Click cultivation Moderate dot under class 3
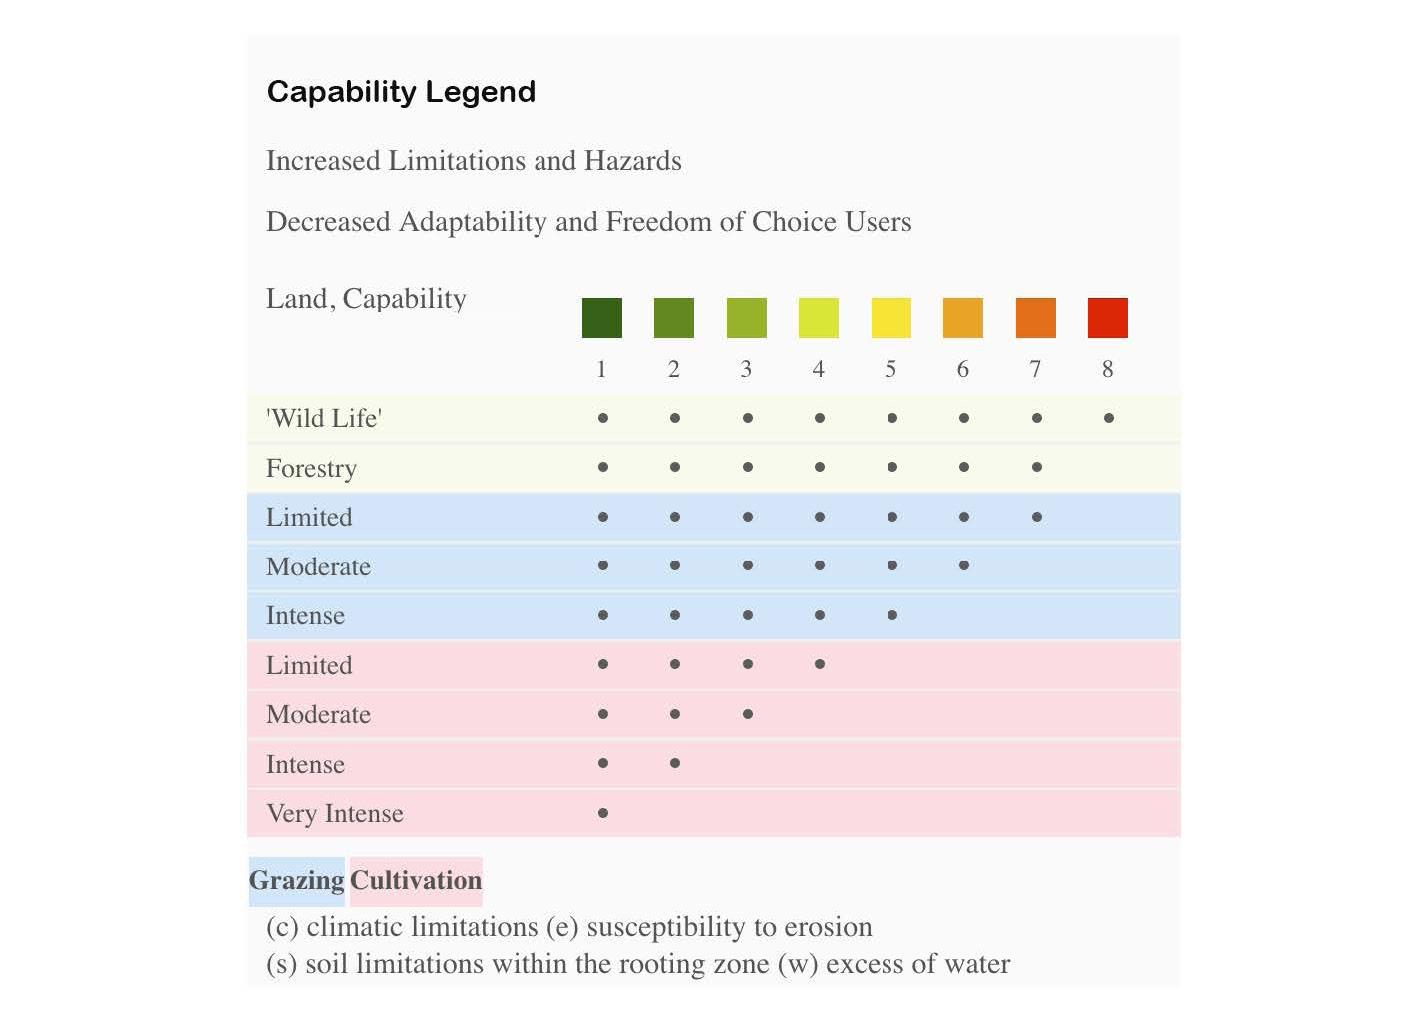This screenshot has width=1428, height=1033. point(748,714)
